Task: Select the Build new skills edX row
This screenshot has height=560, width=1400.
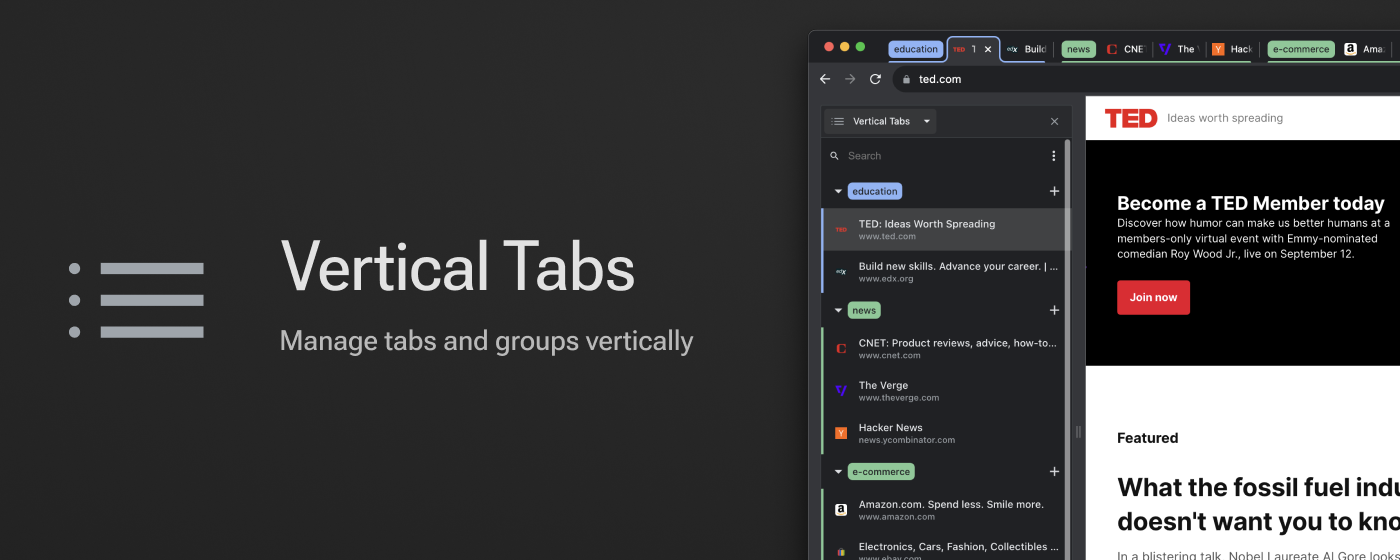Action: [x=943, y=271]
